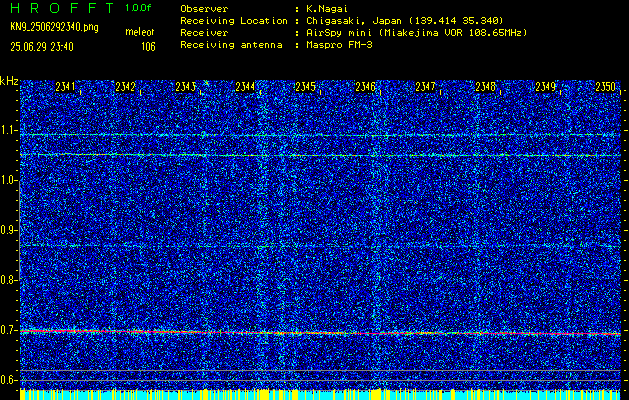The height and width of the screenshot is (400, 629).
Task: Select the Chigasaki, Japan location text
Action: tap(404, 21)
